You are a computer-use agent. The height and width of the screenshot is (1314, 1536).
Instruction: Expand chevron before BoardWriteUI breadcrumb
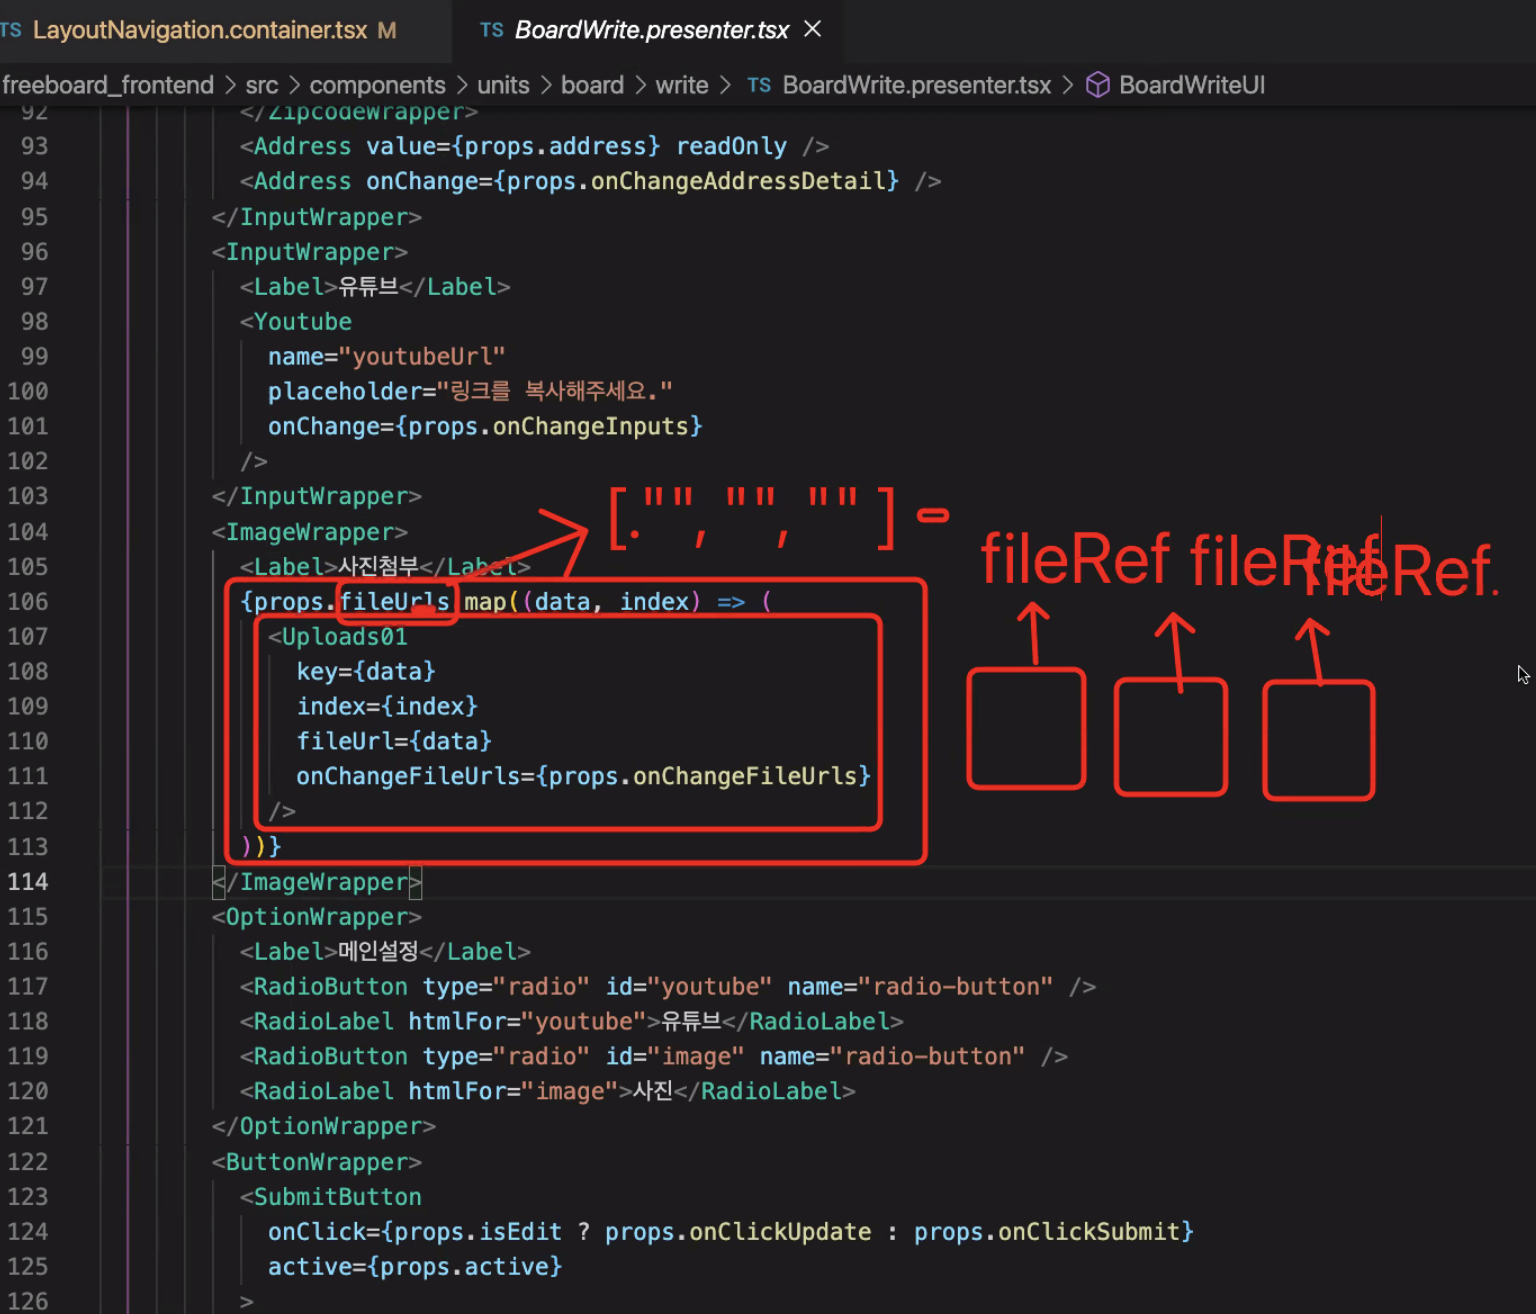point(1067,85)
